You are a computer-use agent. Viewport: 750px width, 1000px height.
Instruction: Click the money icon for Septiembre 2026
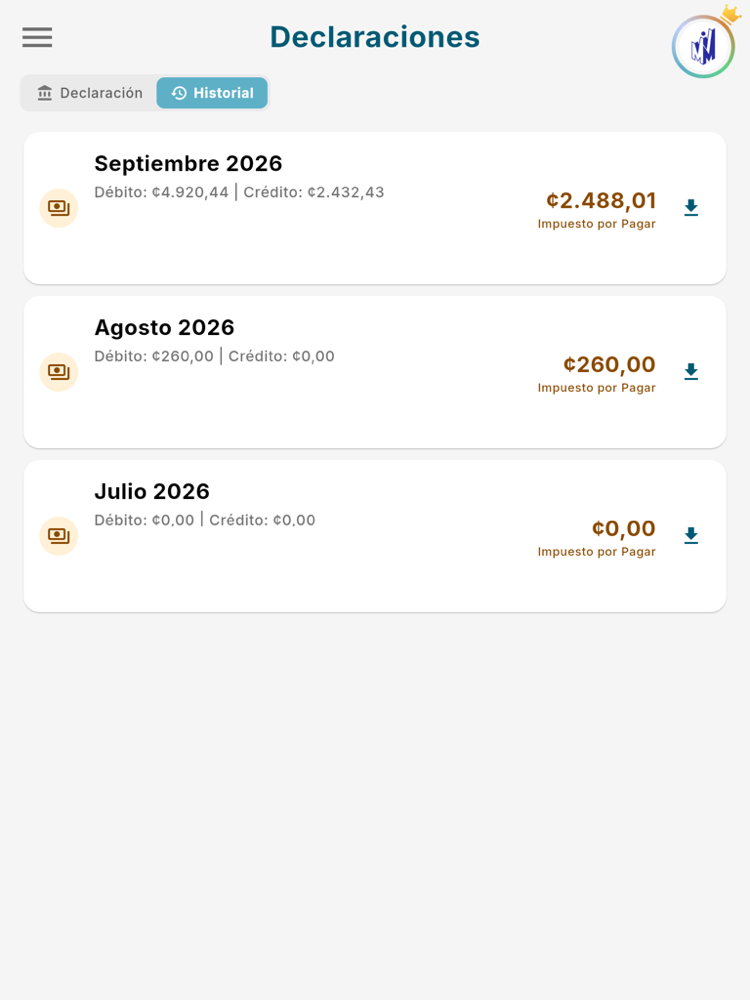tap(59, 208)
